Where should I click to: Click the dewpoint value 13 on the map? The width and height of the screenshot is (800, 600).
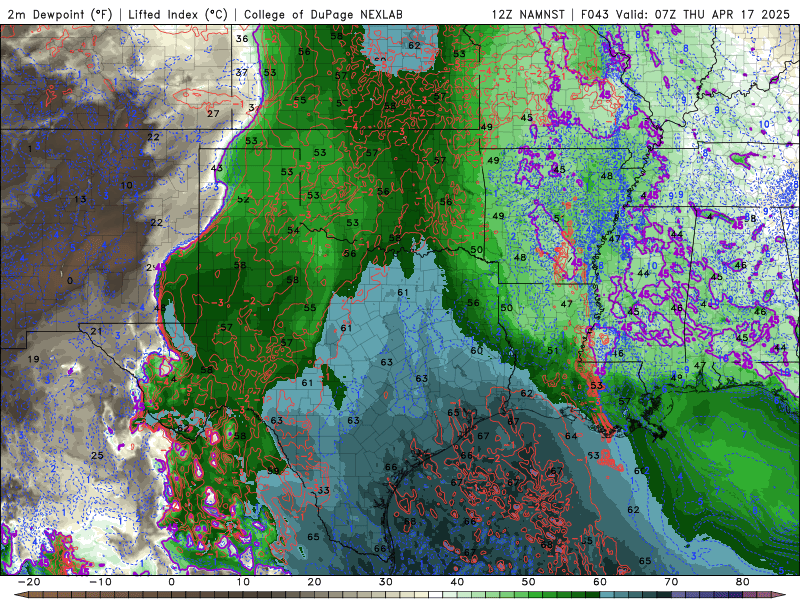80,199
